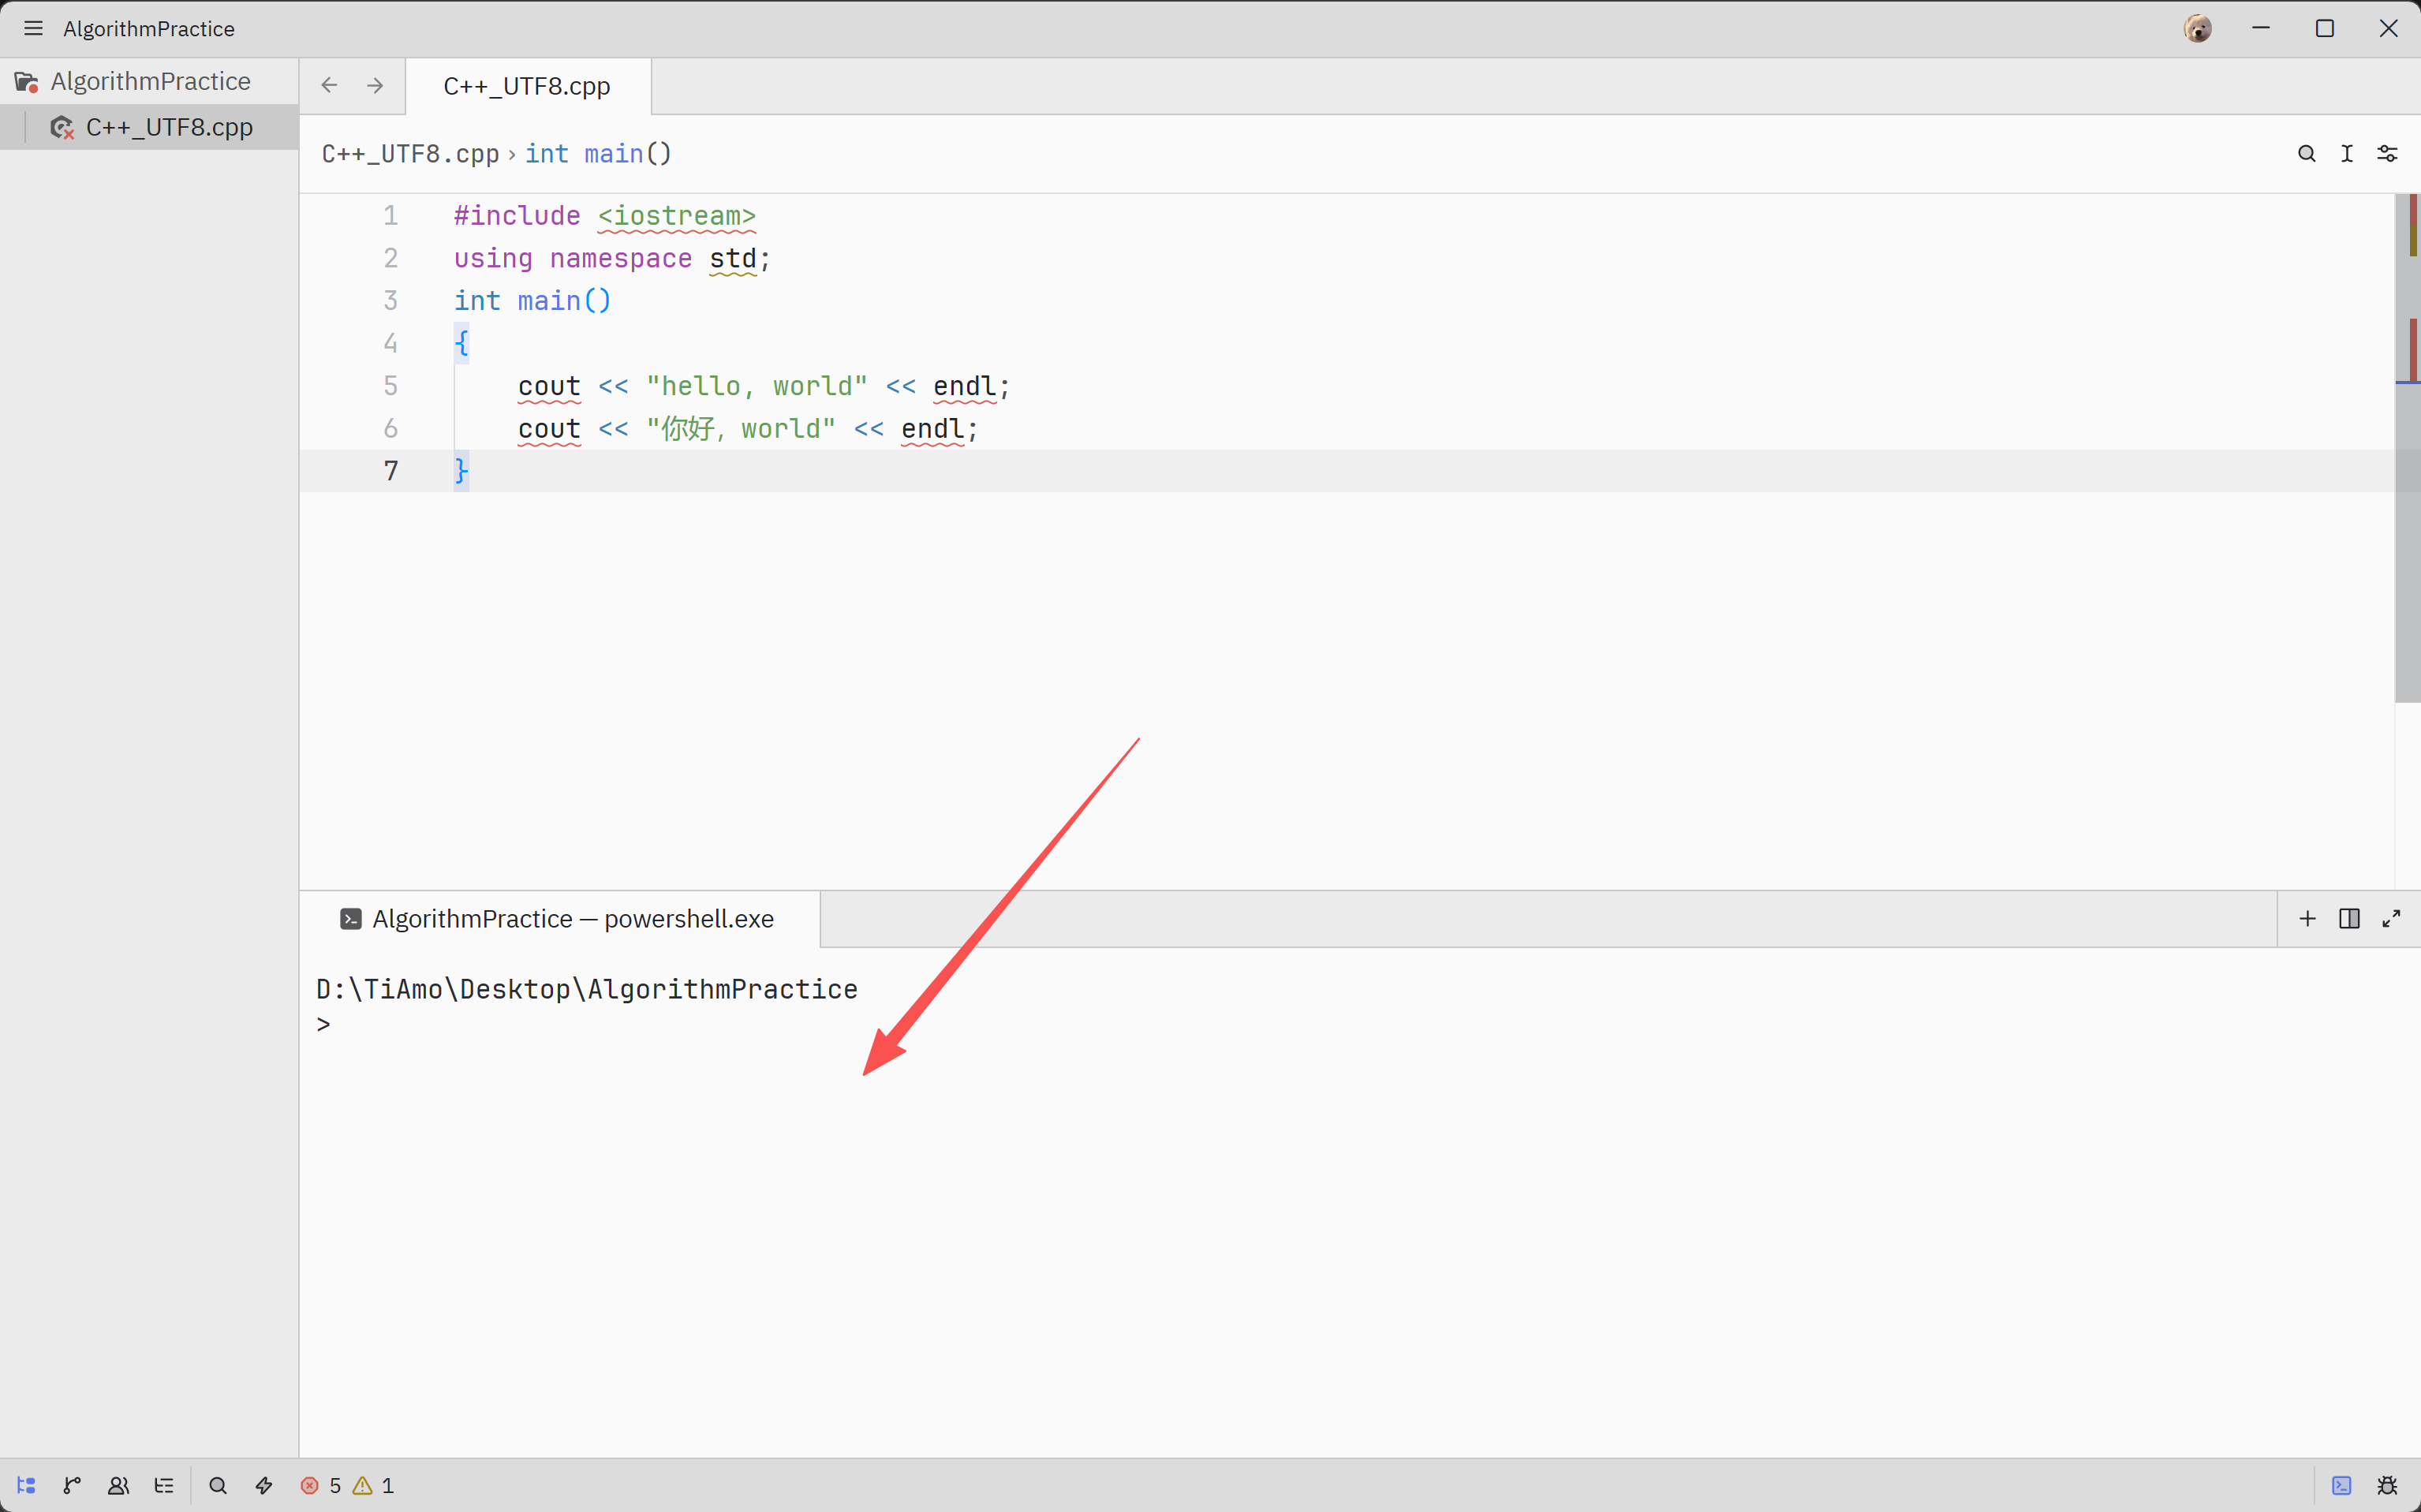Collapse the AlgorithmPractice project folder
The image size is (2421, 1512).
(x=150, y=81)
